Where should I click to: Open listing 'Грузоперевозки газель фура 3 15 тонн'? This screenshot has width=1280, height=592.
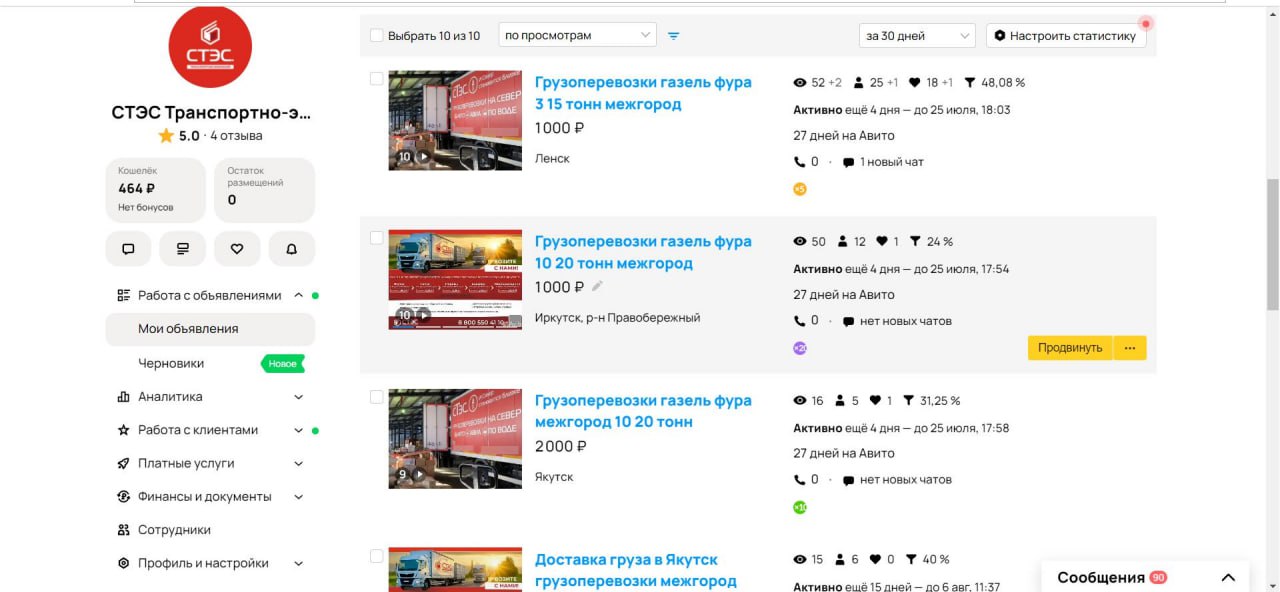point(643,93)
